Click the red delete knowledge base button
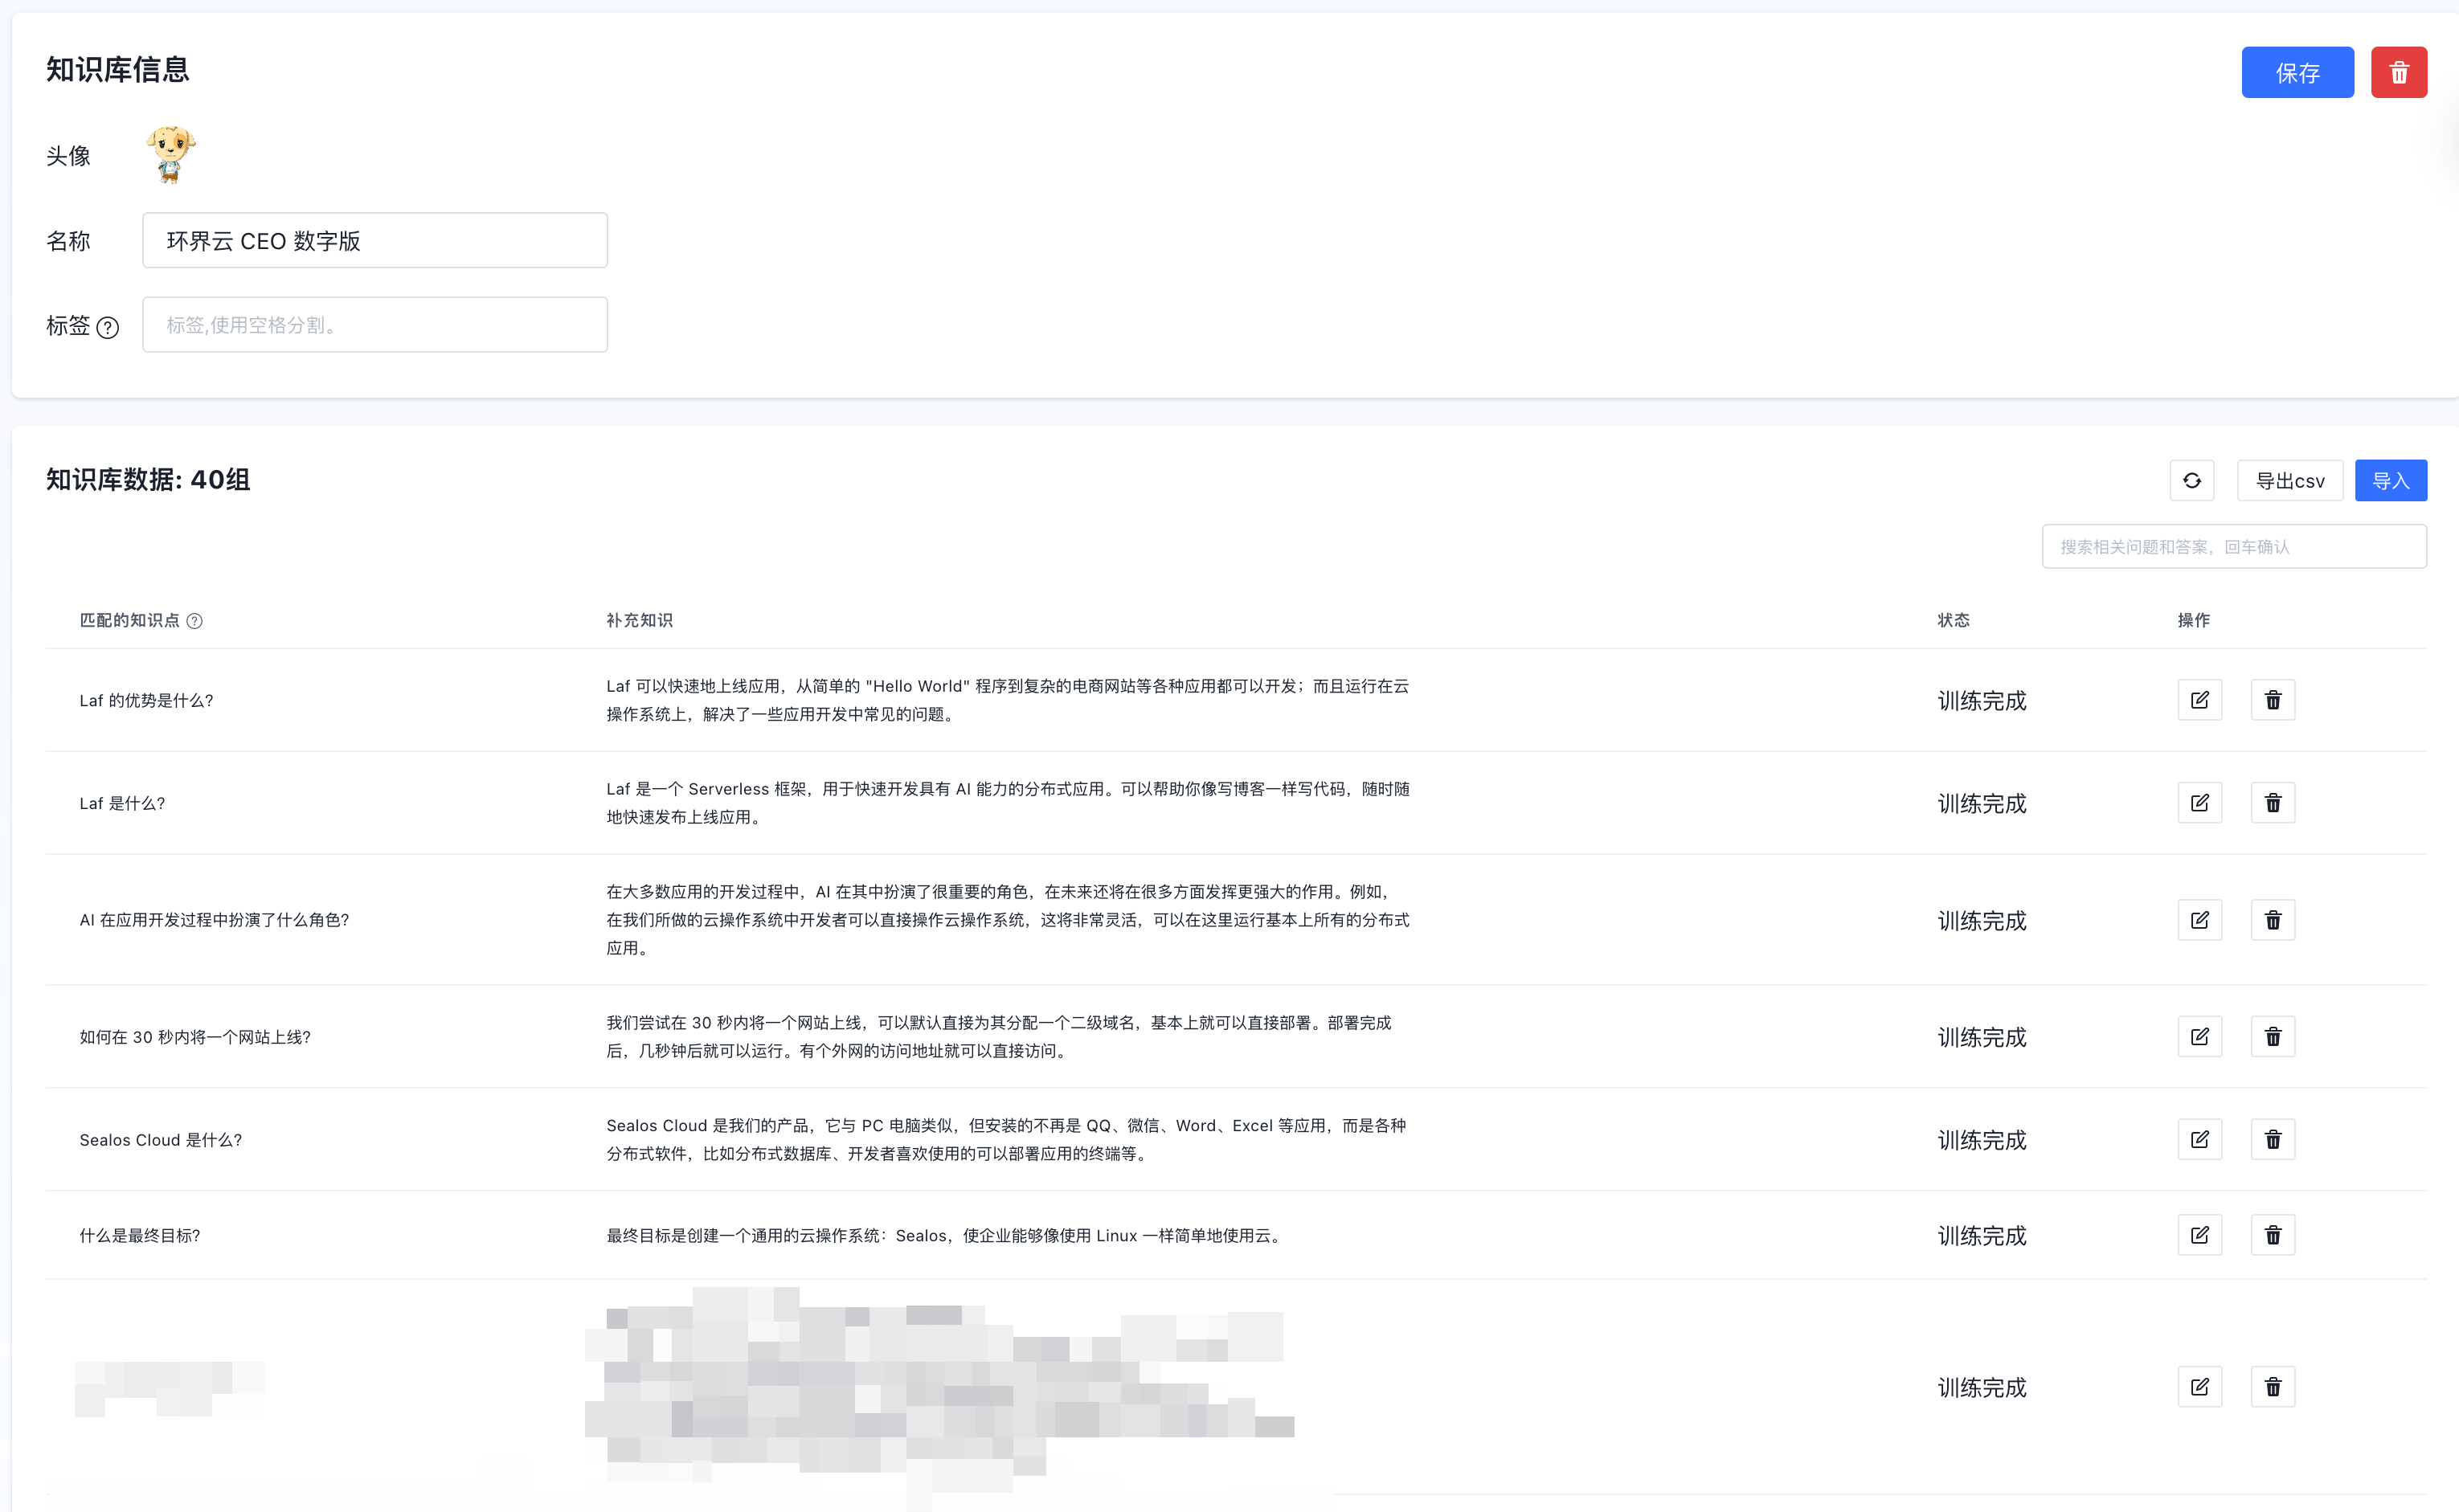 2398,72
